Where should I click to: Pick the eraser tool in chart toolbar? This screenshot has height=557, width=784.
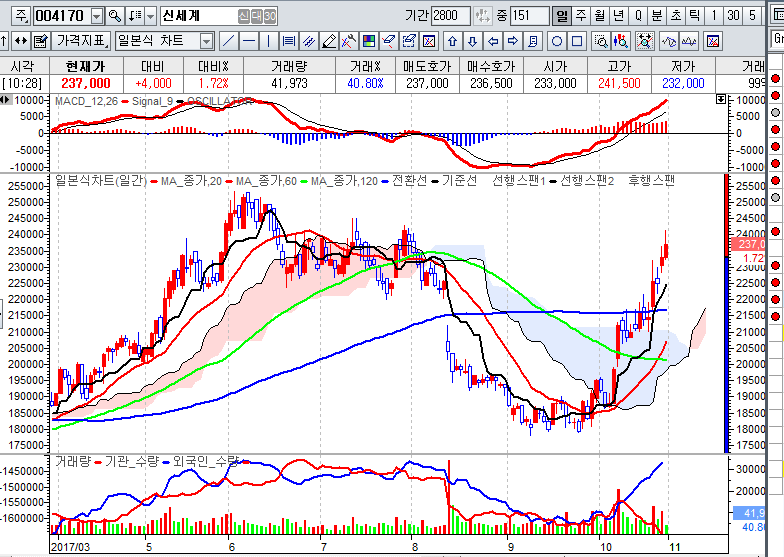(x=329, y=41)
